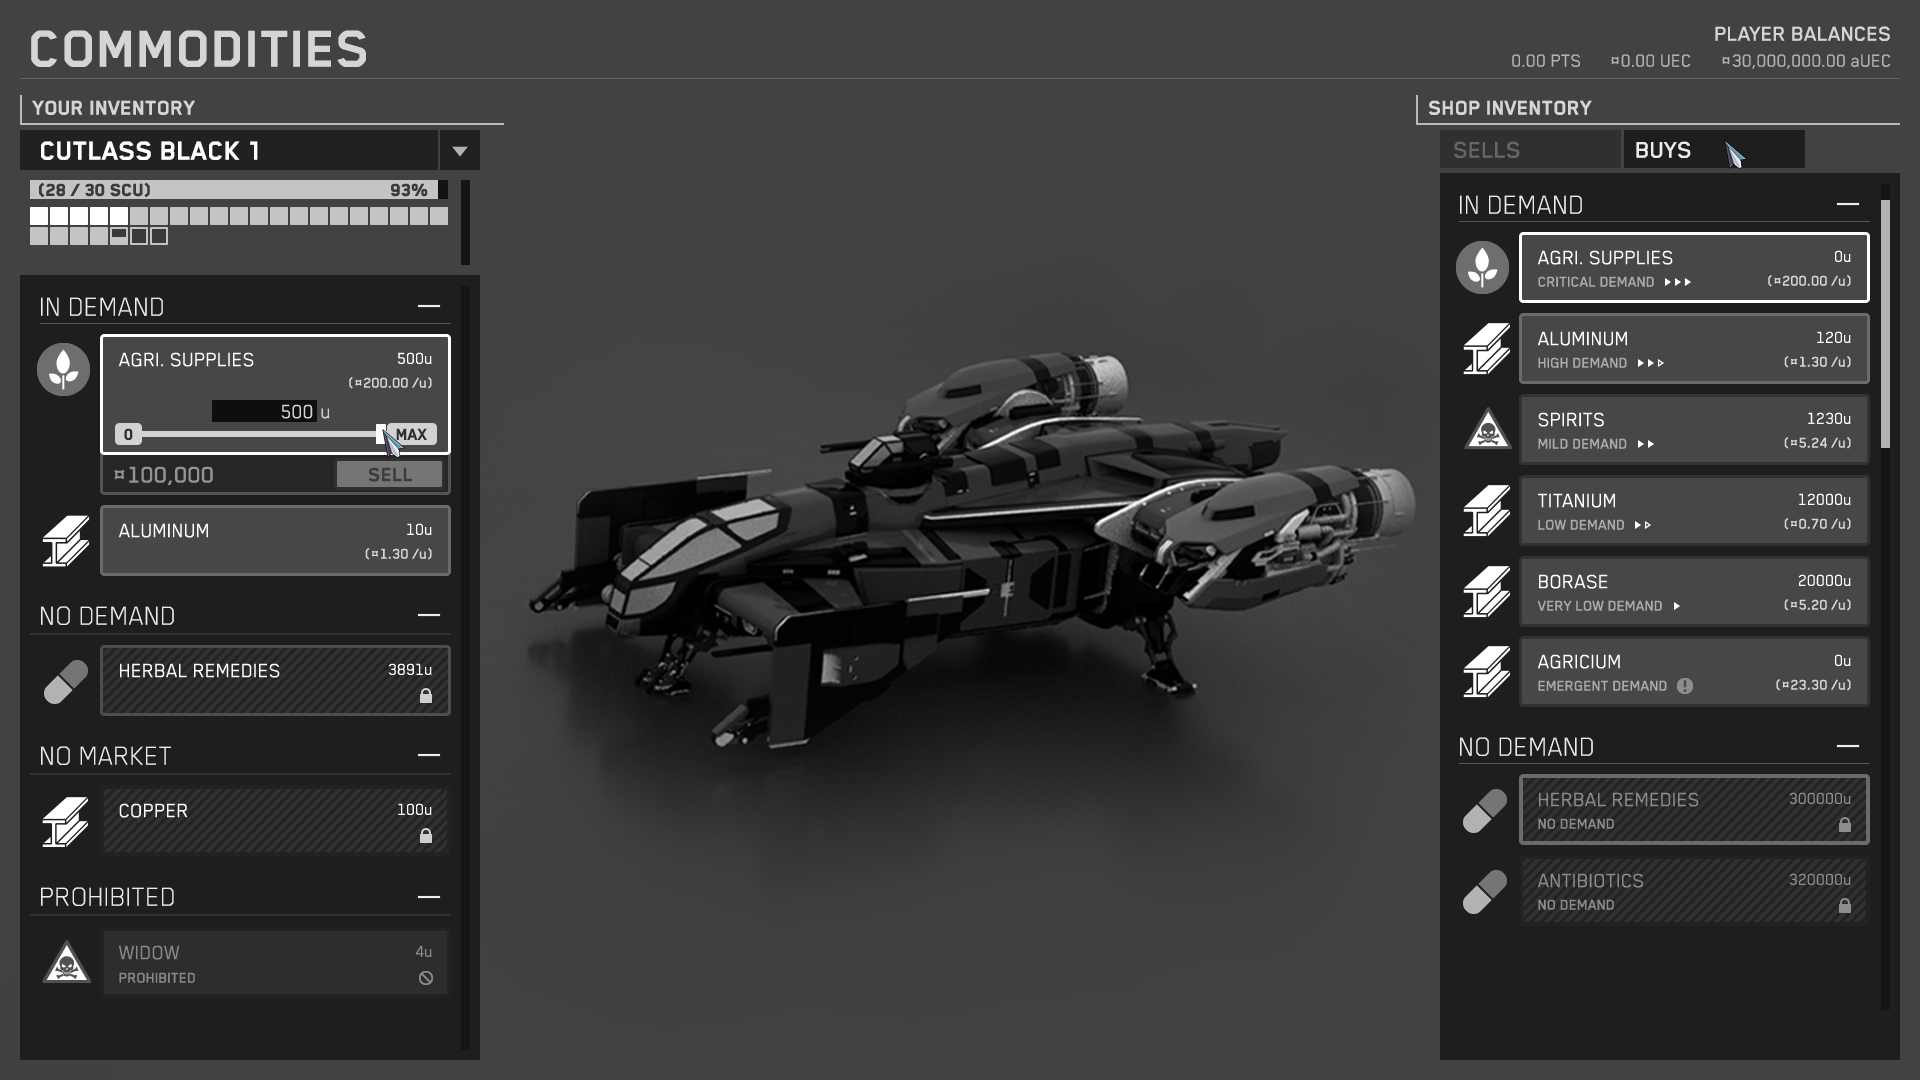Click the Antibiotics pill icon in shop inventory
Screen dimensions: 1920x1080
pyautogui.click(x=1484, y=892)
